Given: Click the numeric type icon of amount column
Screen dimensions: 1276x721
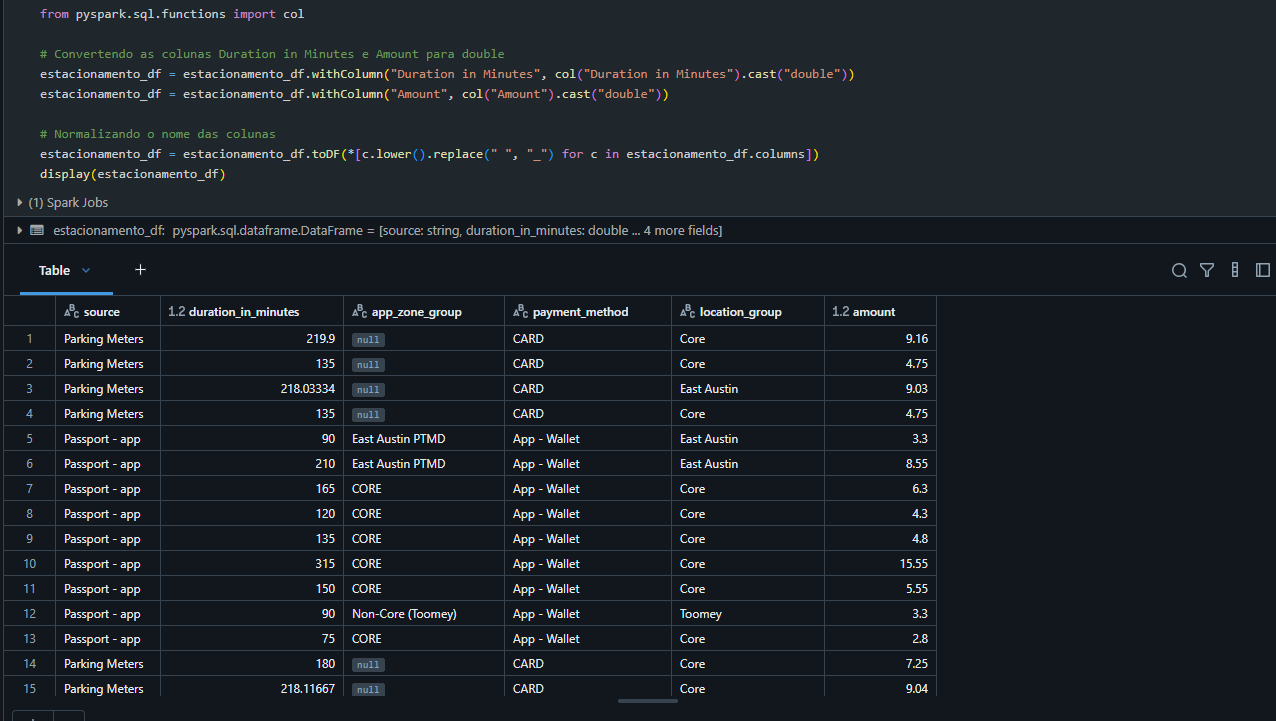Looking at the screenshot, I should click(x=840, y=312).
